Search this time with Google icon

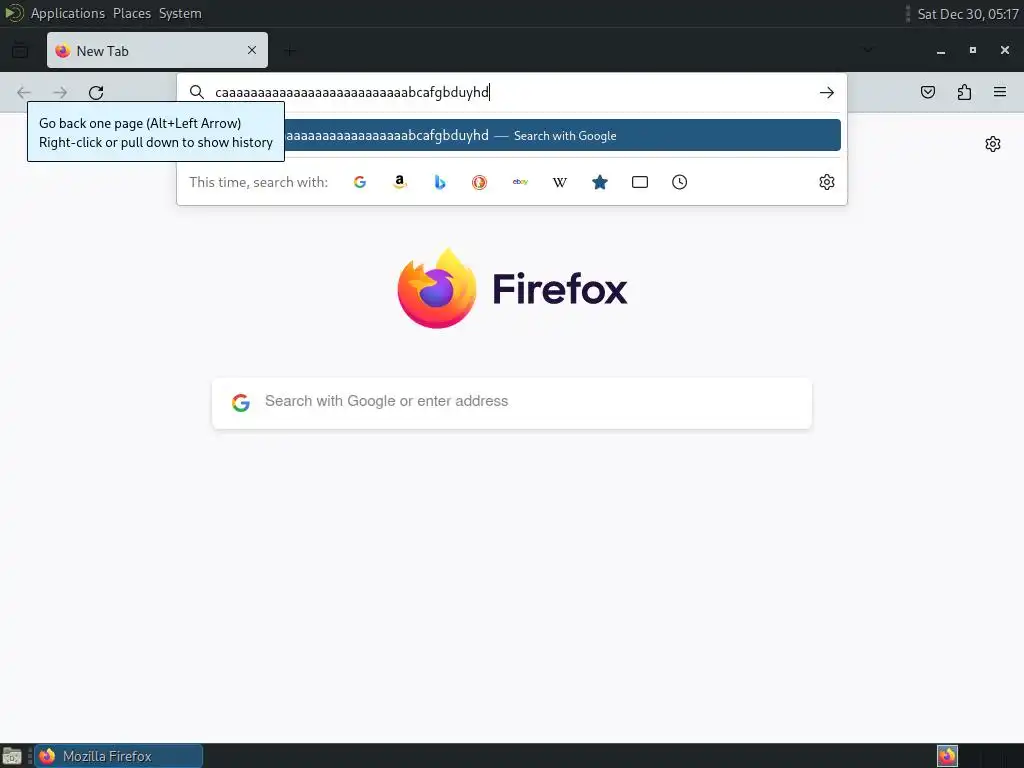pyautogui.click(x=360, y=182)
